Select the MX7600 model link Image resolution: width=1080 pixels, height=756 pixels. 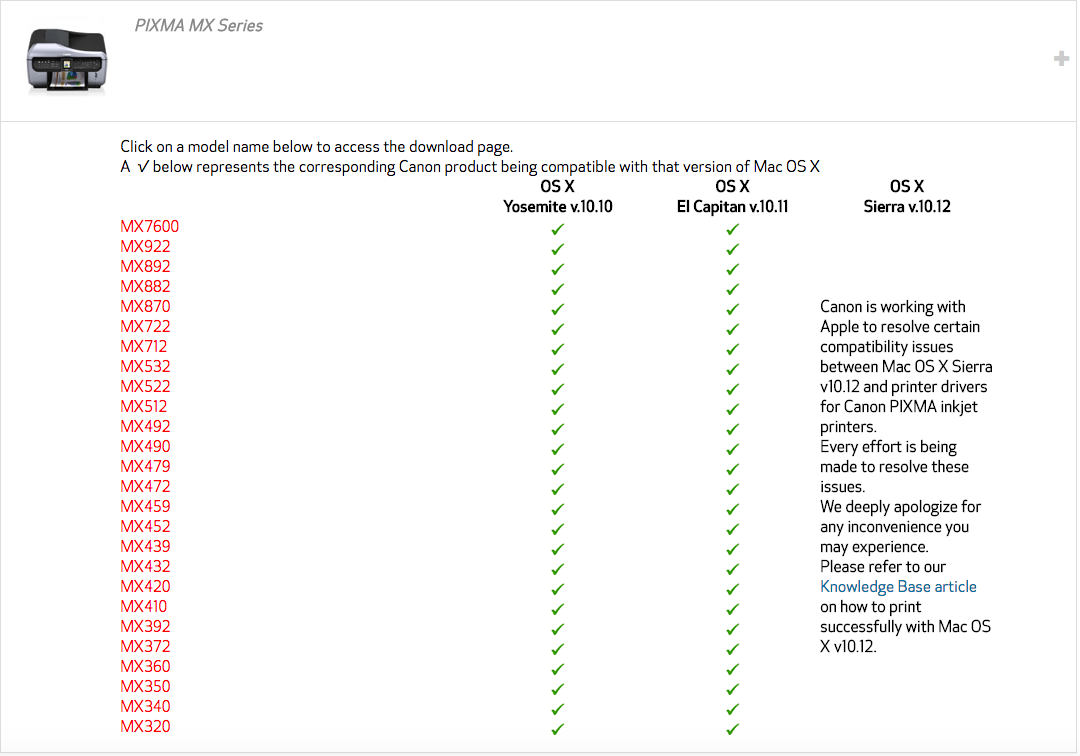pos(149,226)
